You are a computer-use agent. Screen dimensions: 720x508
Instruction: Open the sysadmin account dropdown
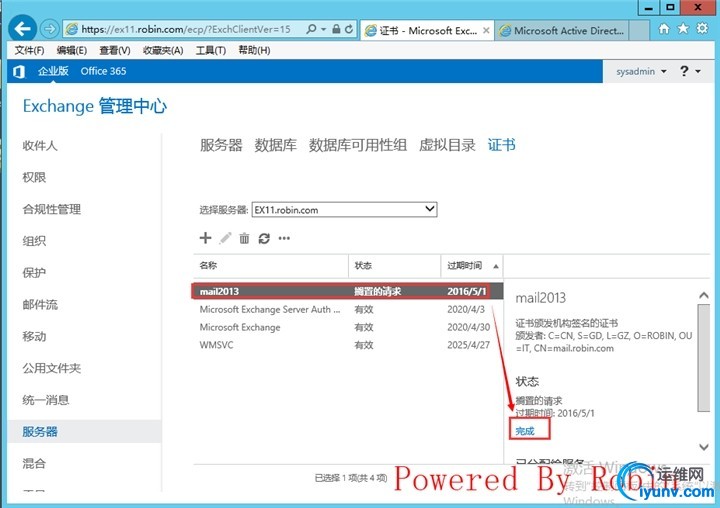point(641,72)
